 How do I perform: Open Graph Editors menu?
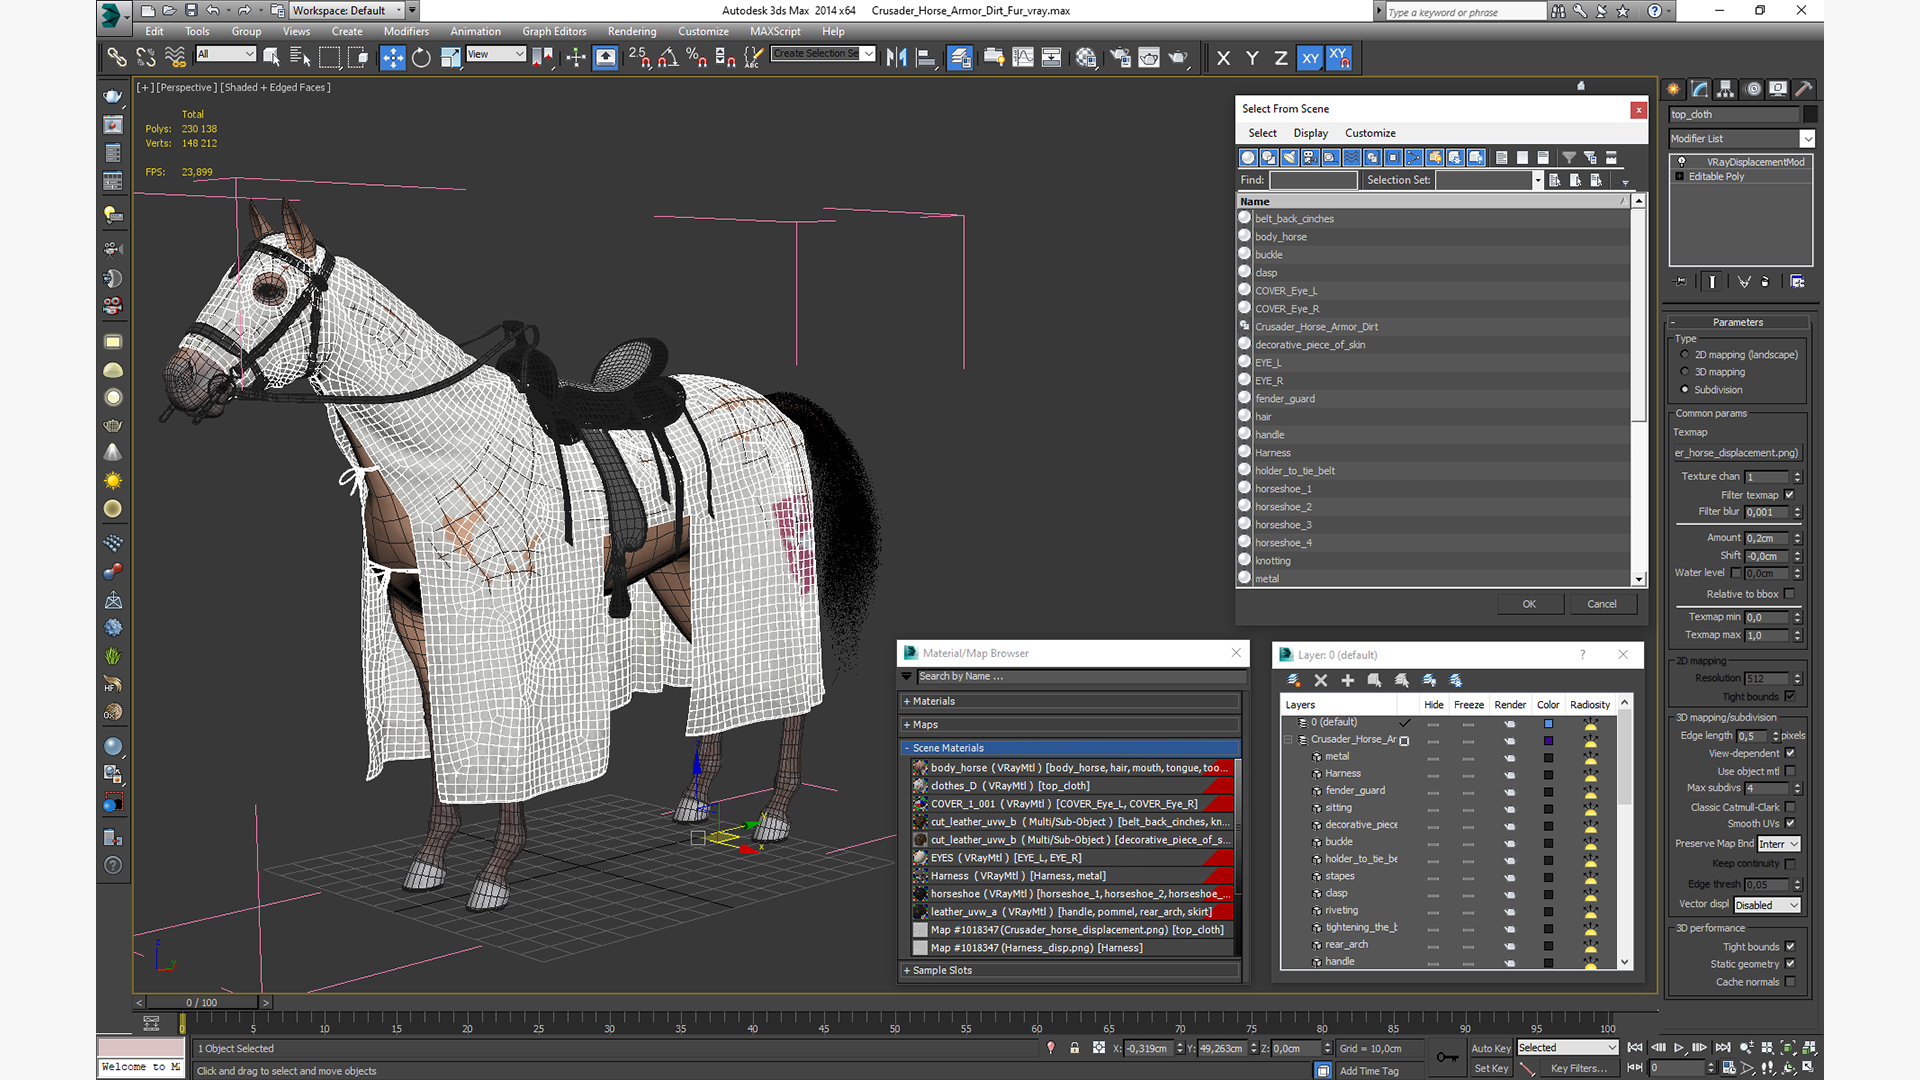click(x=554, y=31)
